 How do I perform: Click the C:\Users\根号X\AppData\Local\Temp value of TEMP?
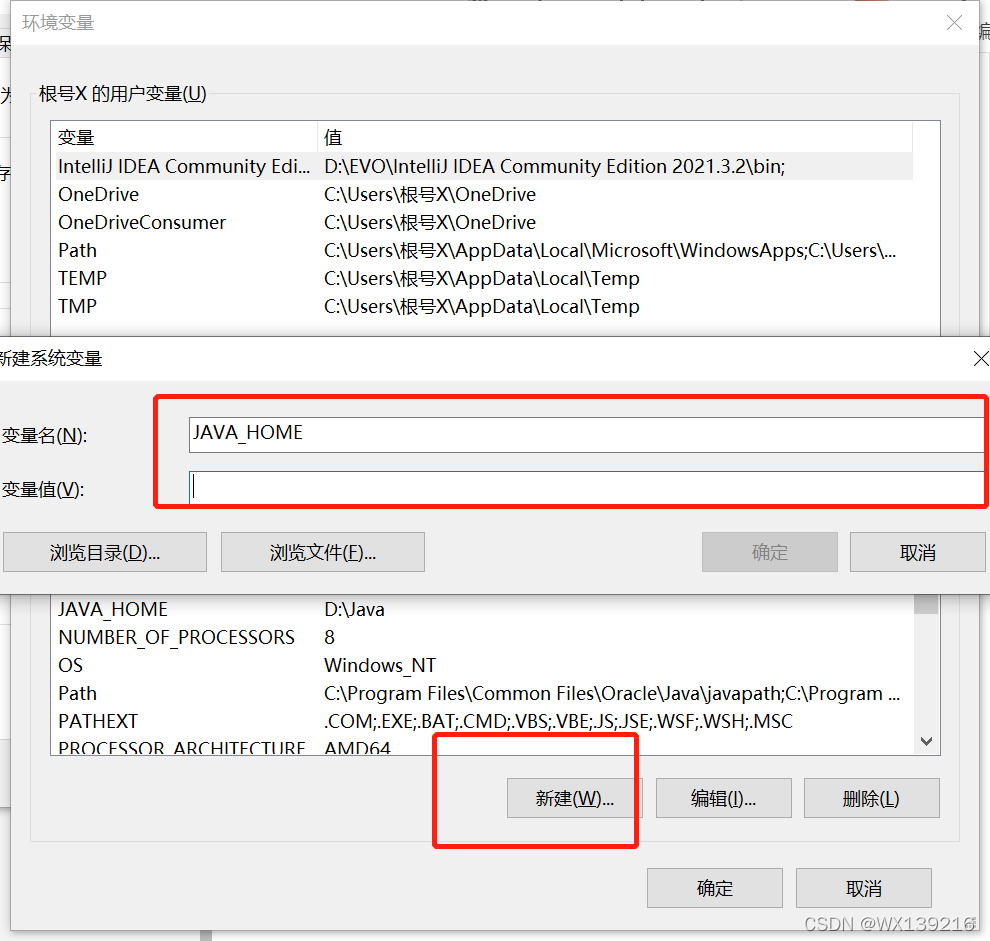coord(482,278)
